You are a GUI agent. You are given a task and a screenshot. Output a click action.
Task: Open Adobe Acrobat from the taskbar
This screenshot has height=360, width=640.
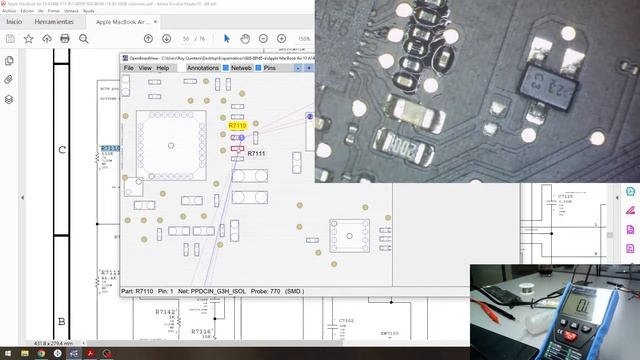pos(90,353)
